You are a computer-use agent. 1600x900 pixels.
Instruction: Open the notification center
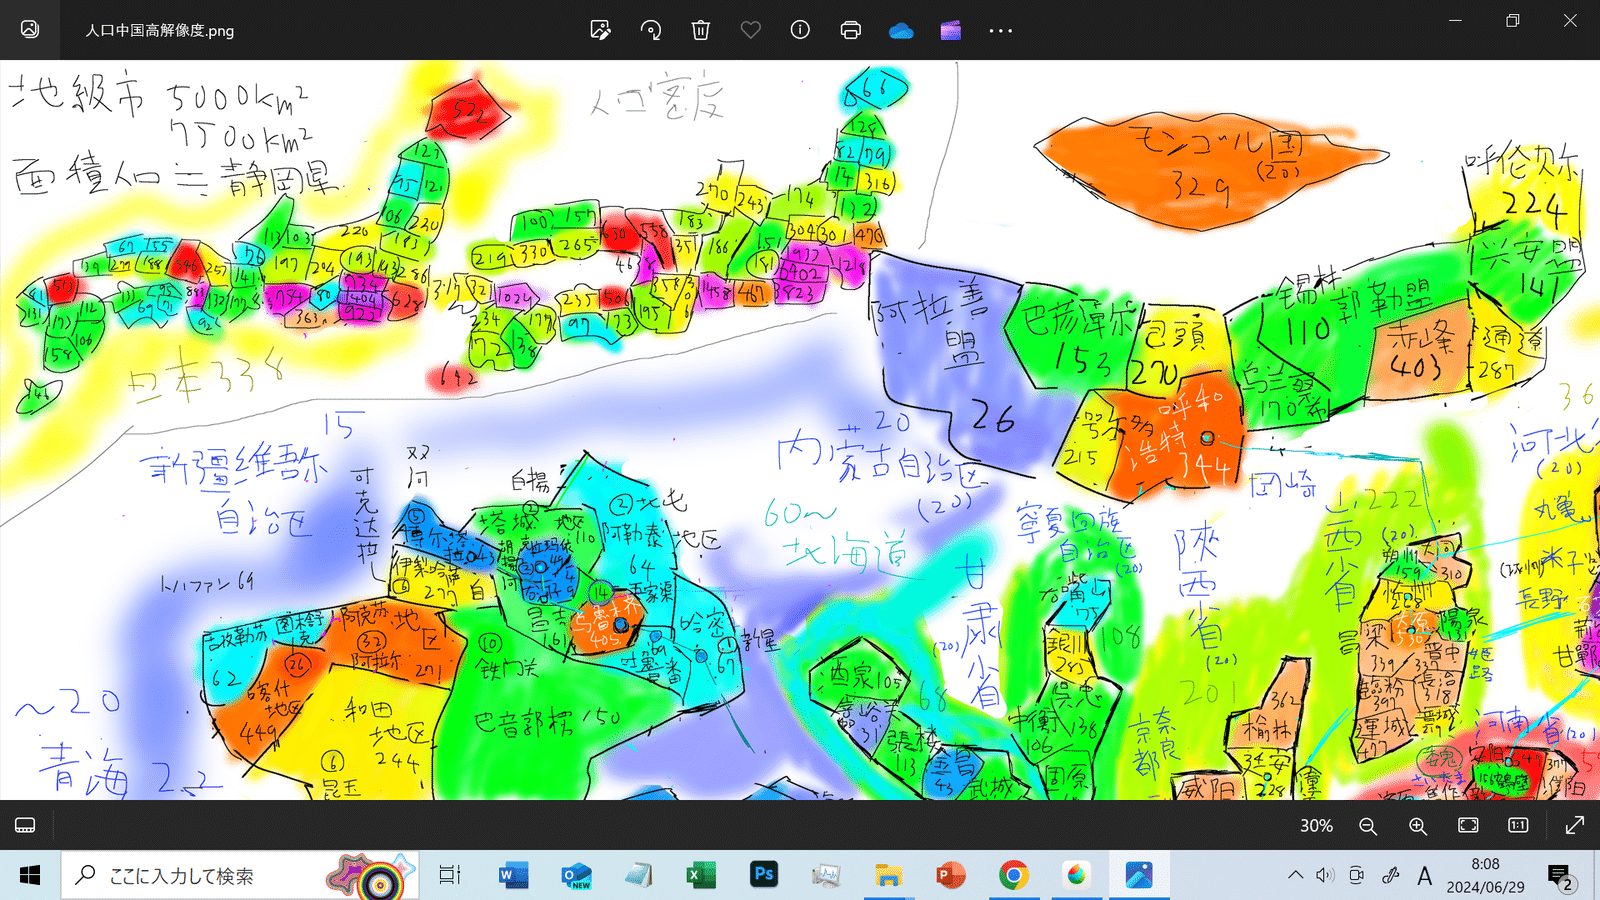(x=1560, y=877)
